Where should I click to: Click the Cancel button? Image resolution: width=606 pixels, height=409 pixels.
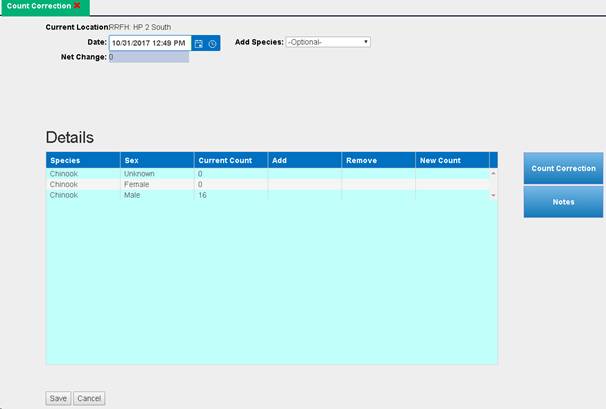tap(89, 398)
